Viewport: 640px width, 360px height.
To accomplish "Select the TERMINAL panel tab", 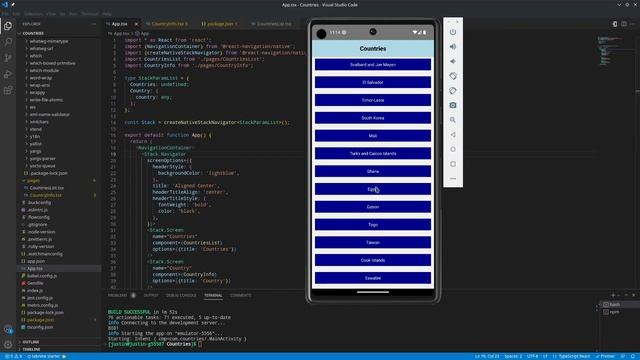I will point(213,295).
